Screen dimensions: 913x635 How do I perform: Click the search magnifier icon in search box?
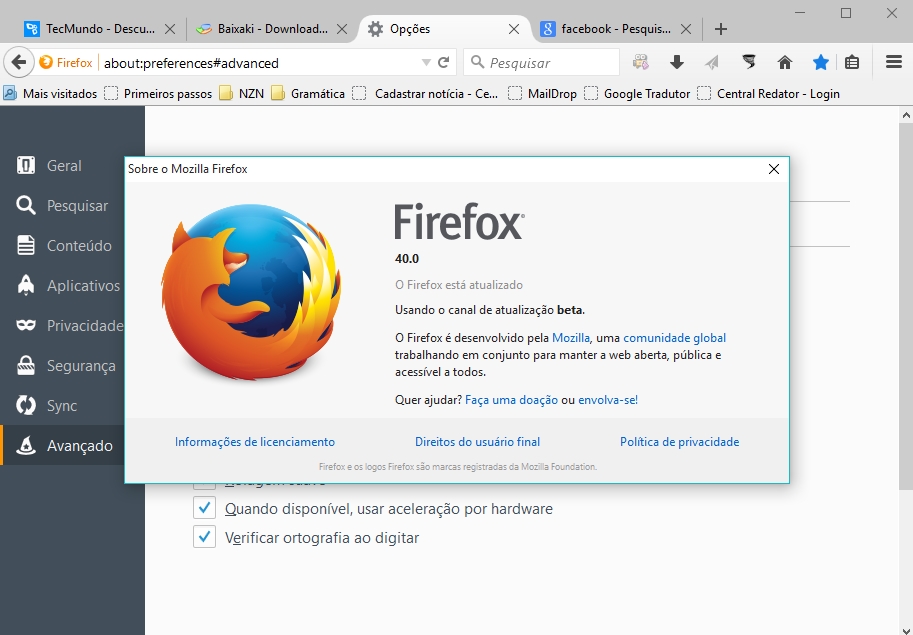477,62
